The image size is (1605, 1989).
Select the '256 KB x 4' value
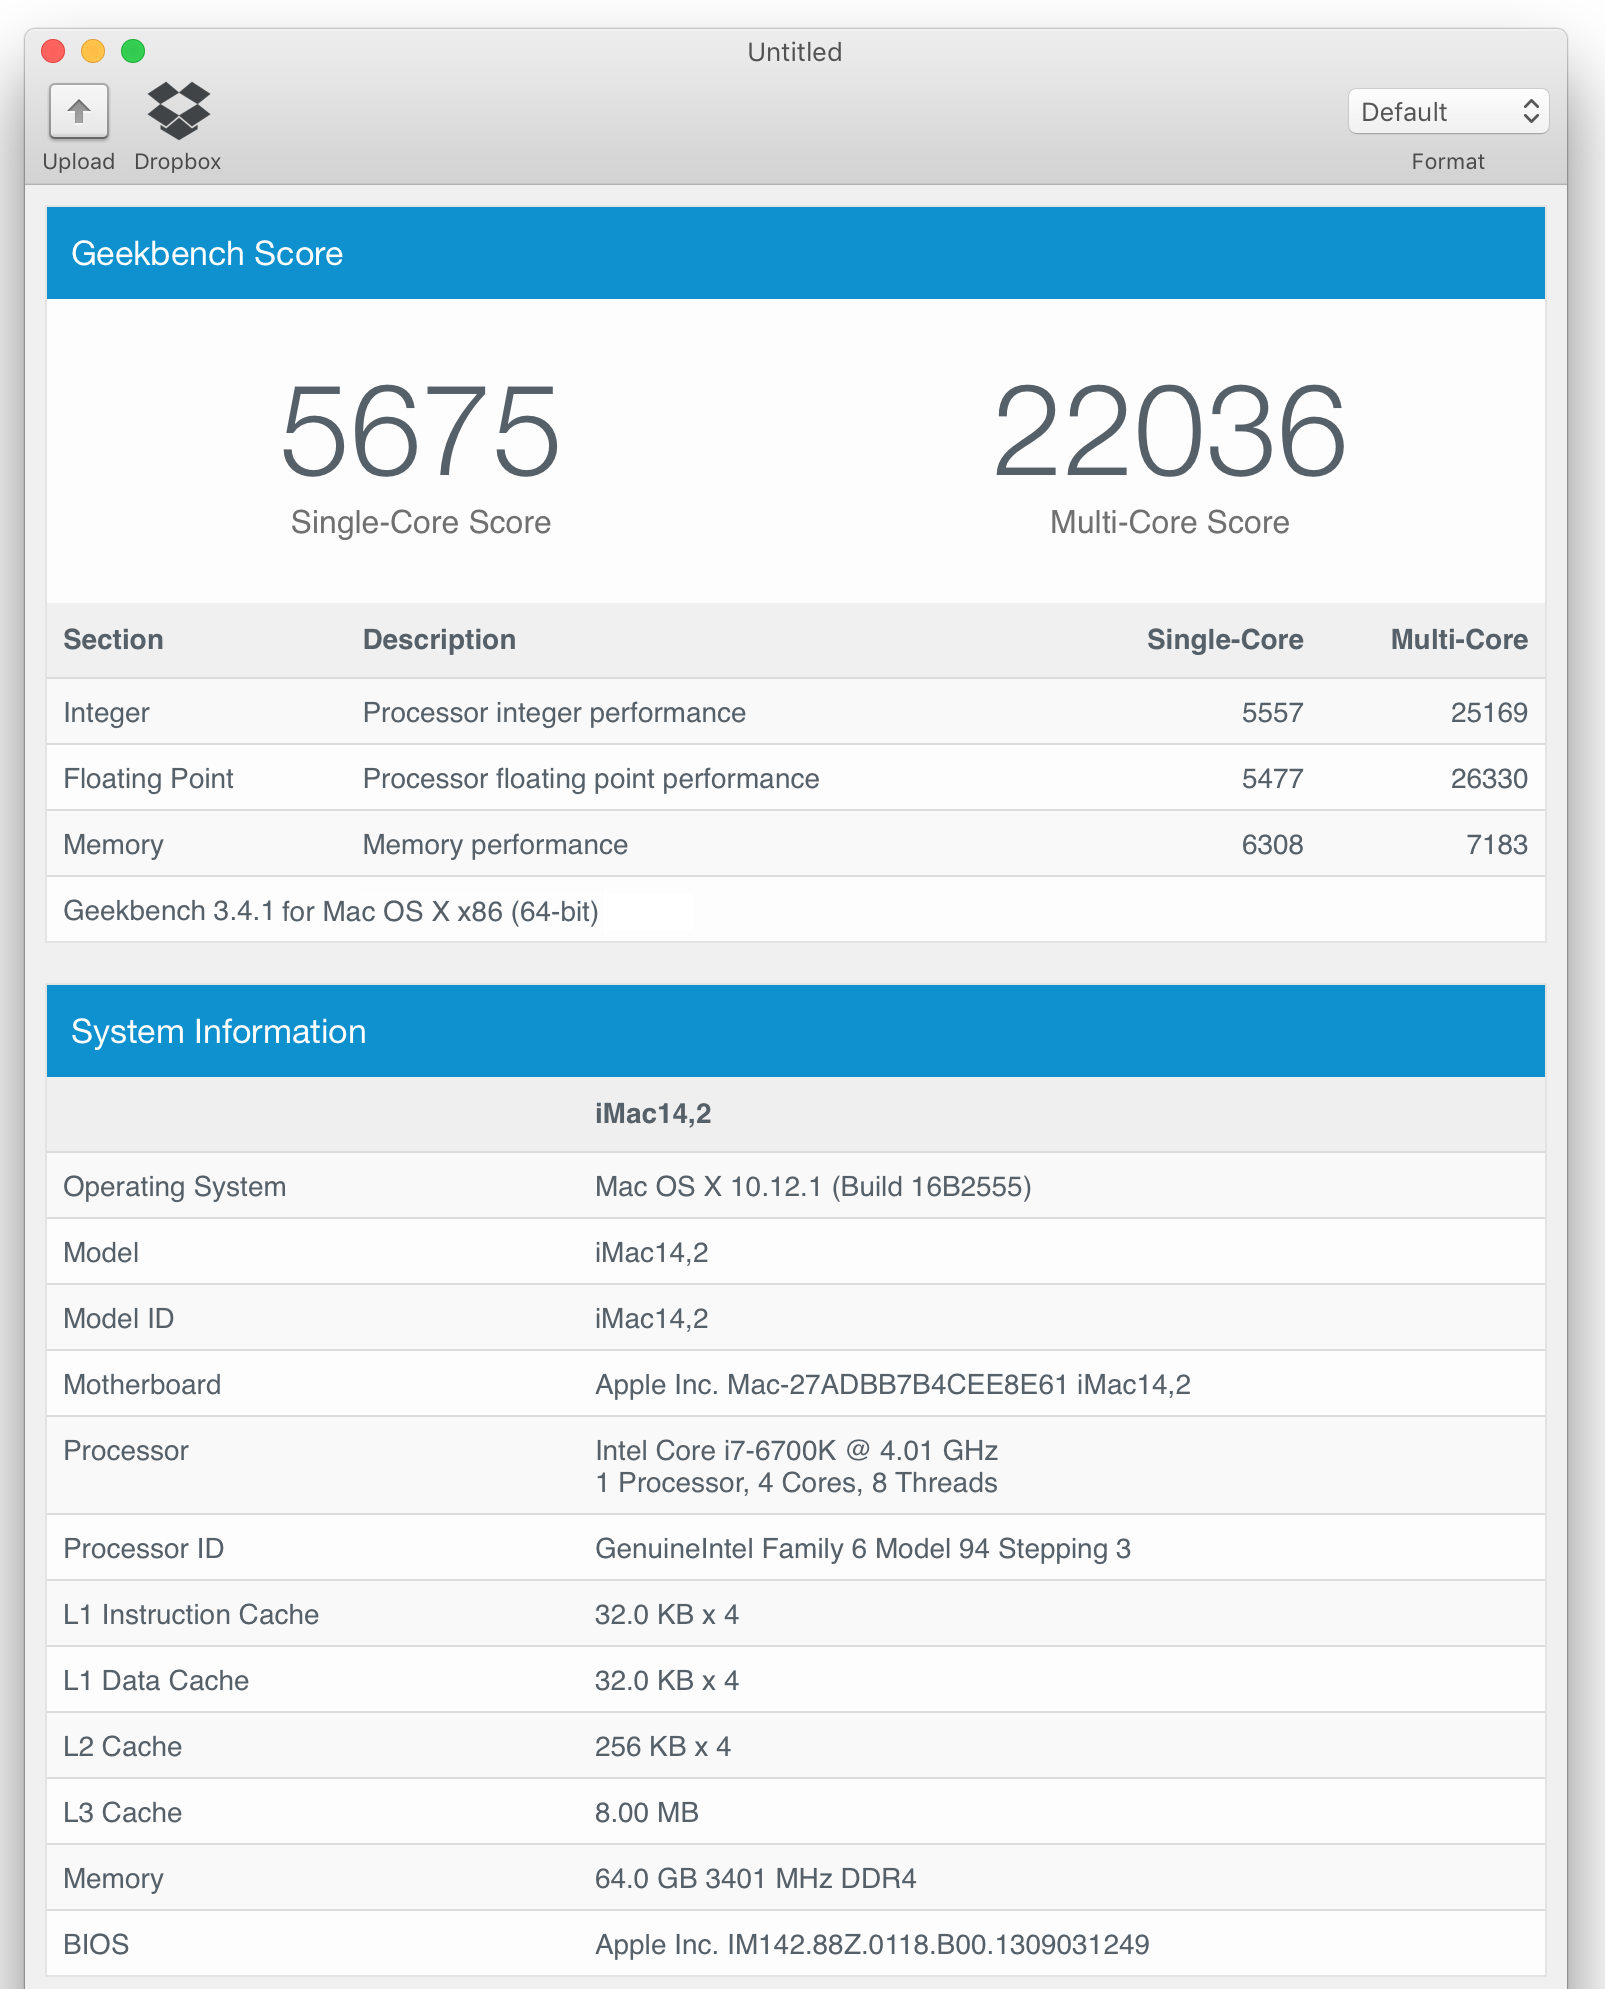click(x=663, y=1747)
